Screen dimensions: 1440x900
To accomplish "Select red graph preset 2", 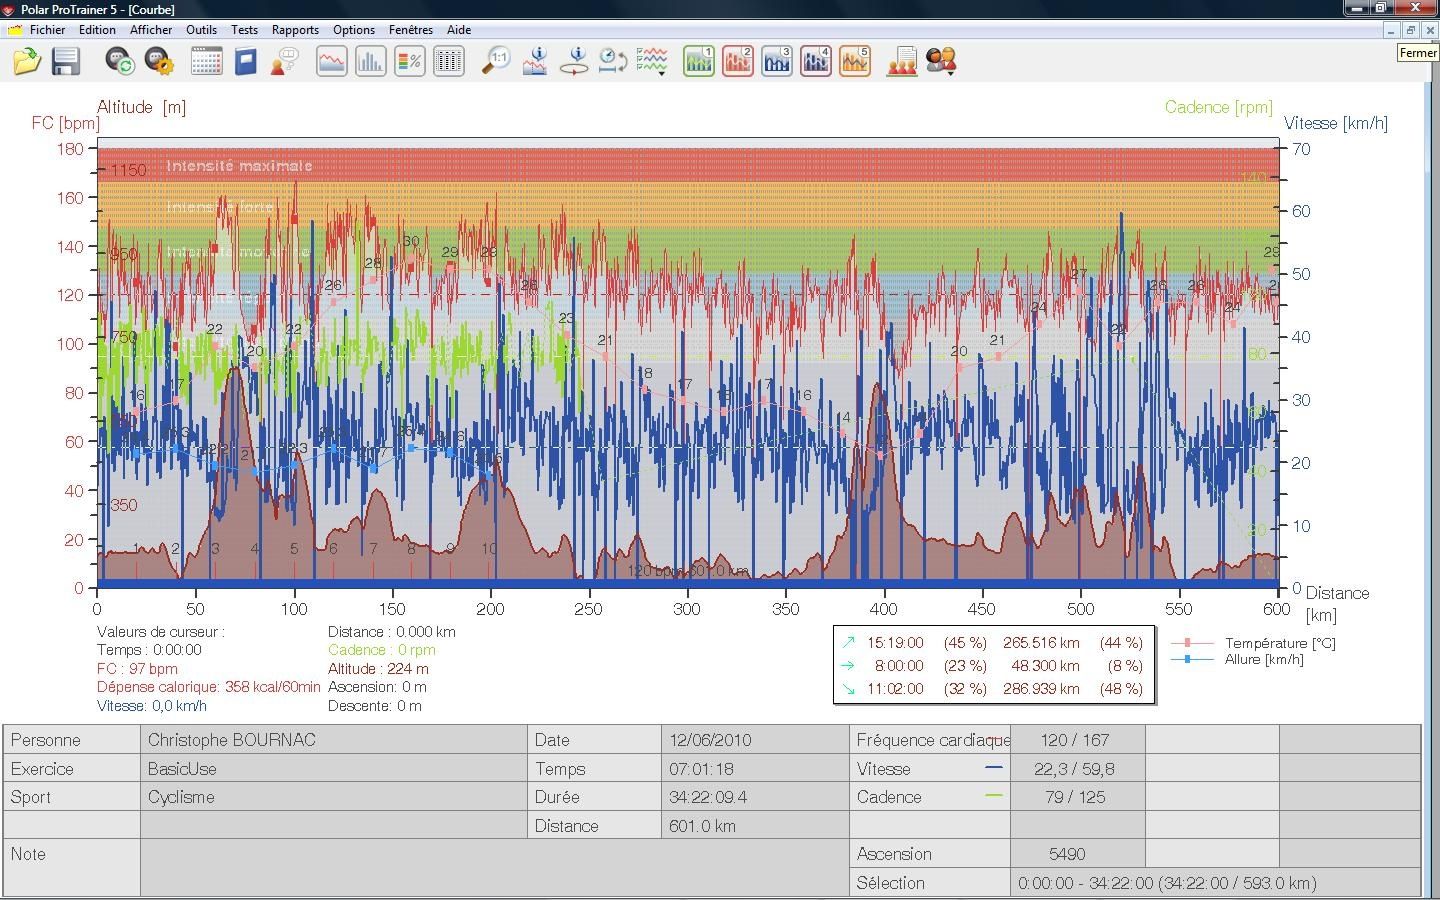I will (737, 61).
